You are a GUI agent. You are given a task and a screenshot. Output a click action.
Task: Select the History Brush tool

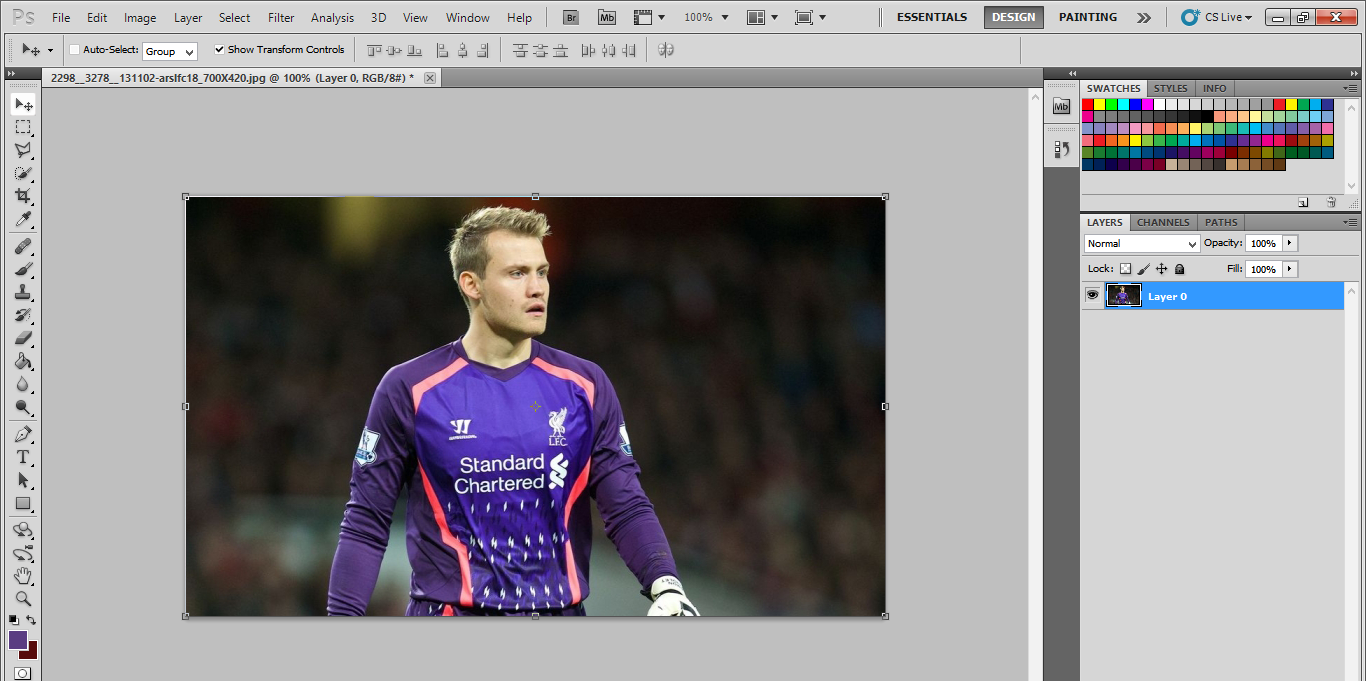(x=23, y=315)
